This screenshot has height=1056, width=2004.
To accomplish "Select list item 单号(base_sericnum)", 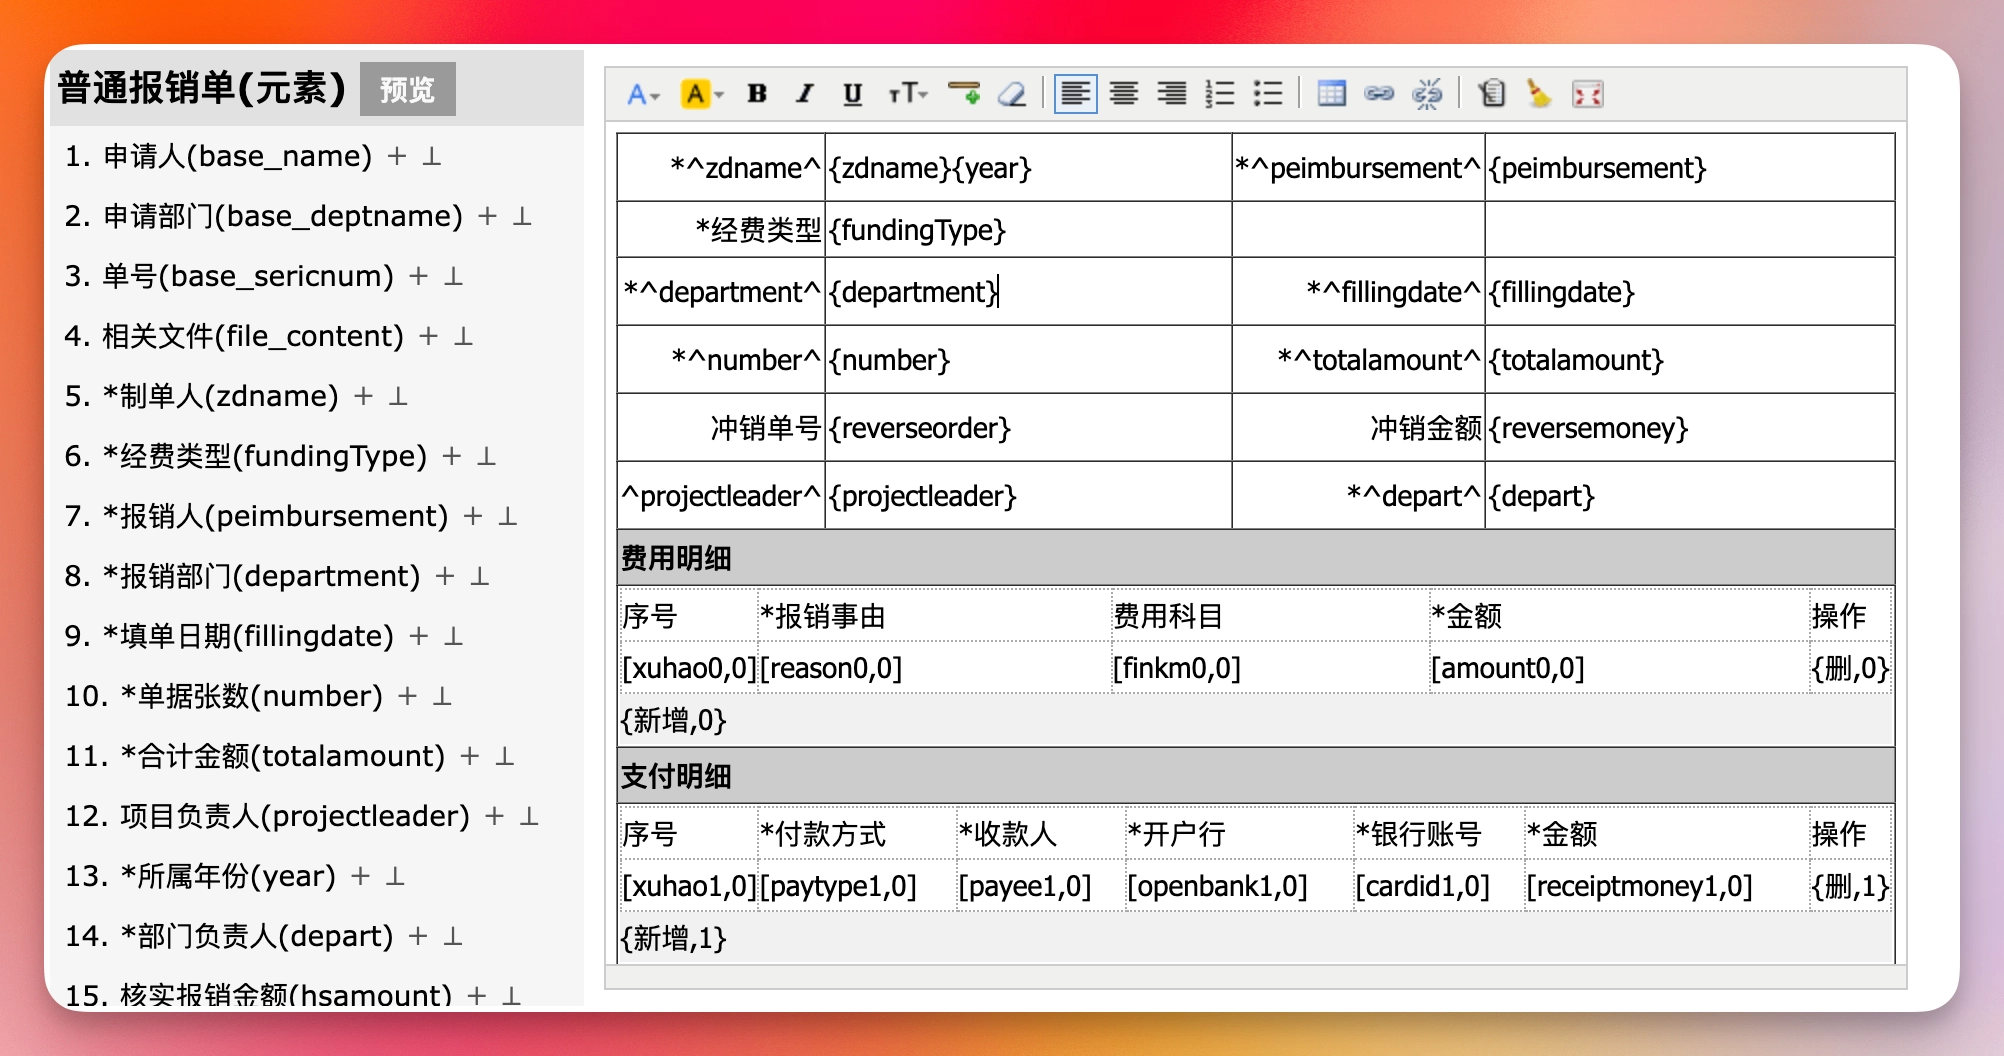I will pos(248,276).
